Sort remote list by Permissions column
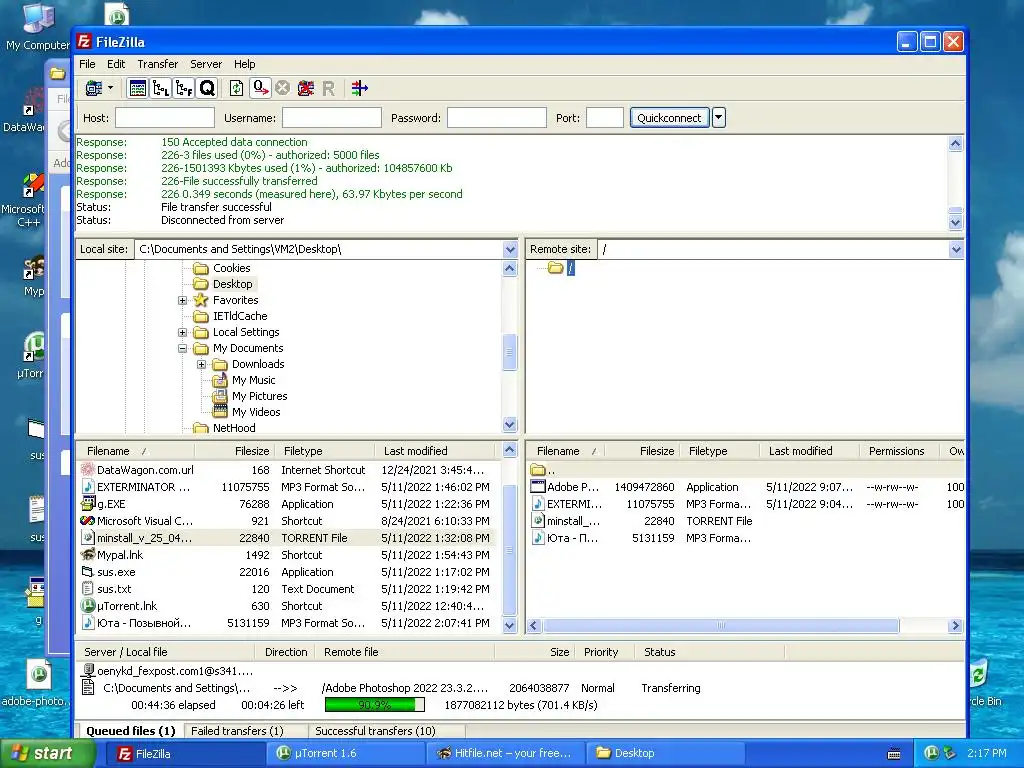 896,451
